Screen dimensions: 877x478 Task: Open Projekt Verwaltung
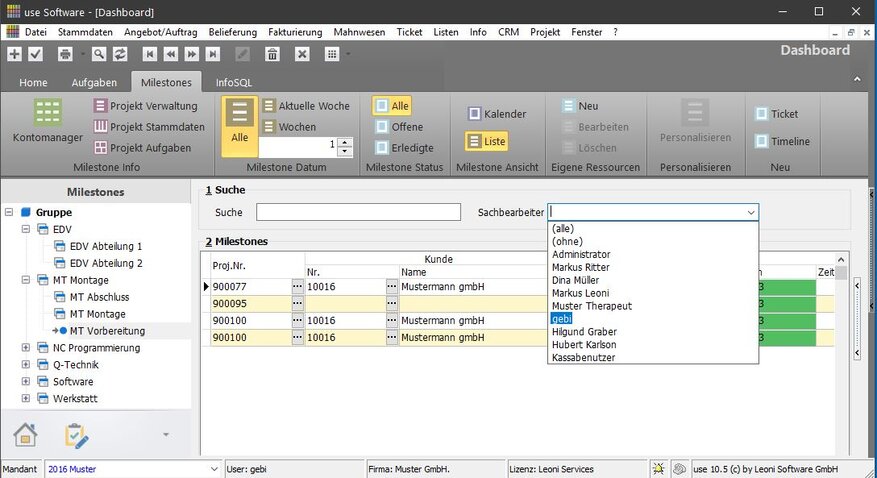coord(145,106)
